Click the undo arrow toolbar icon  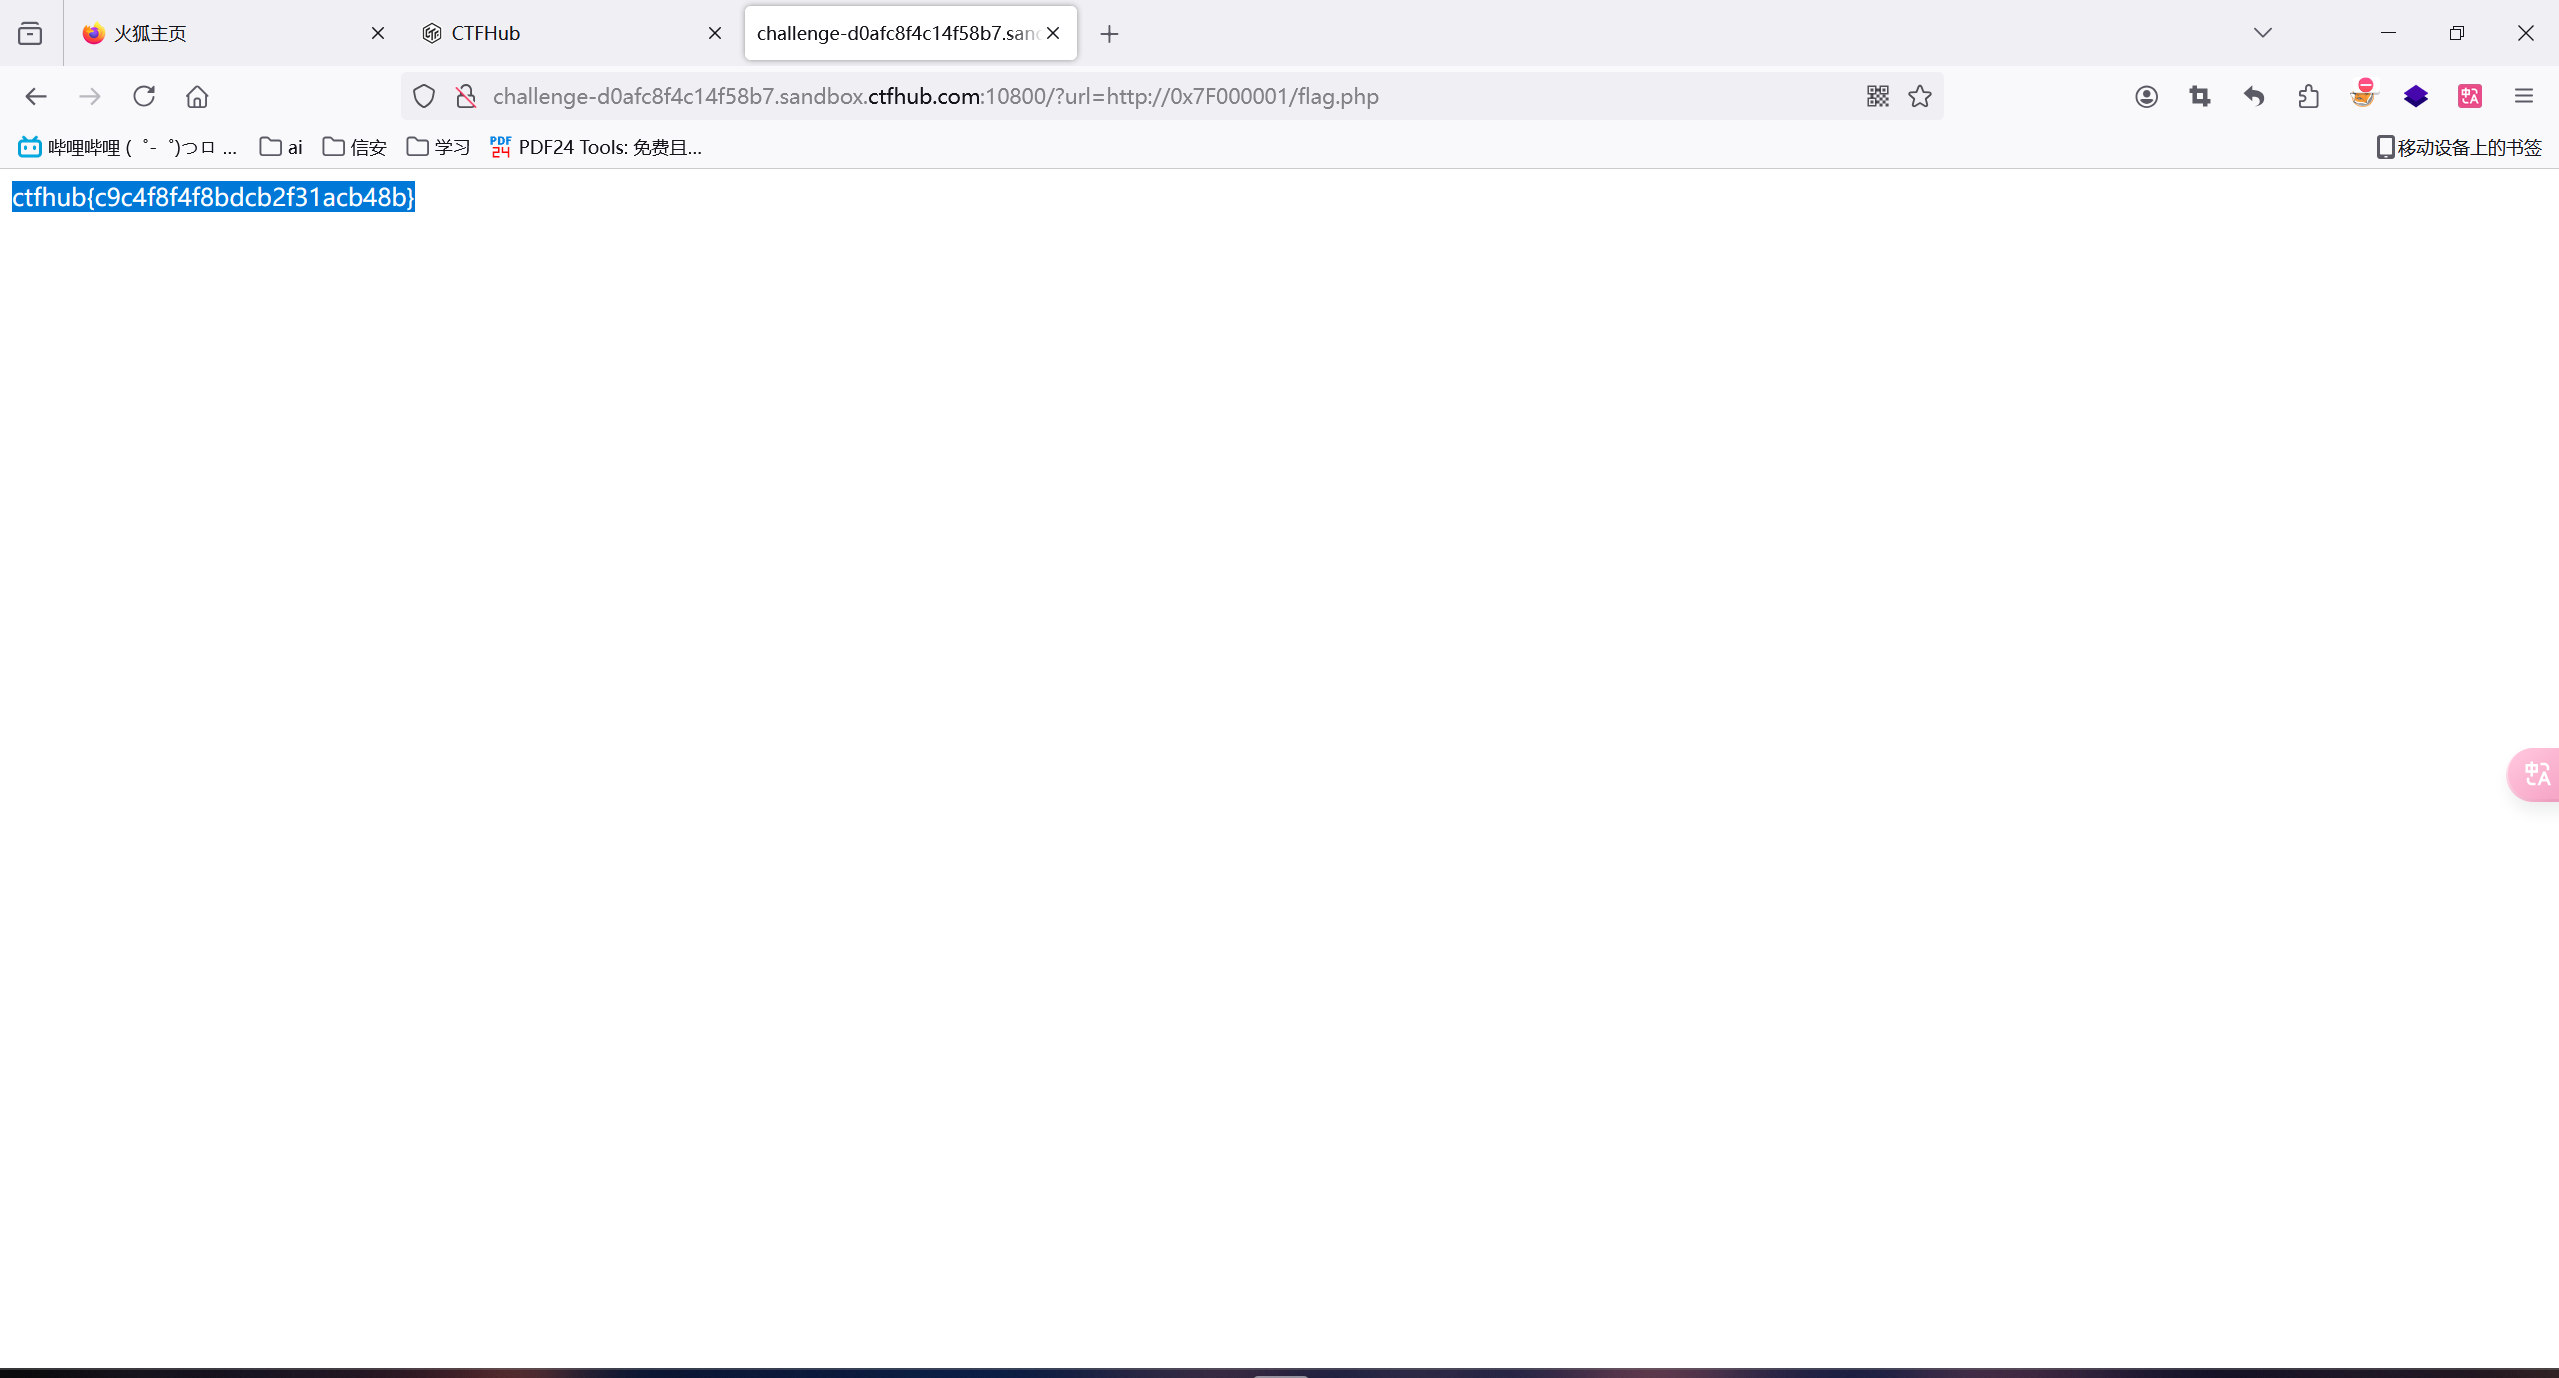[x=2254, y=96]
